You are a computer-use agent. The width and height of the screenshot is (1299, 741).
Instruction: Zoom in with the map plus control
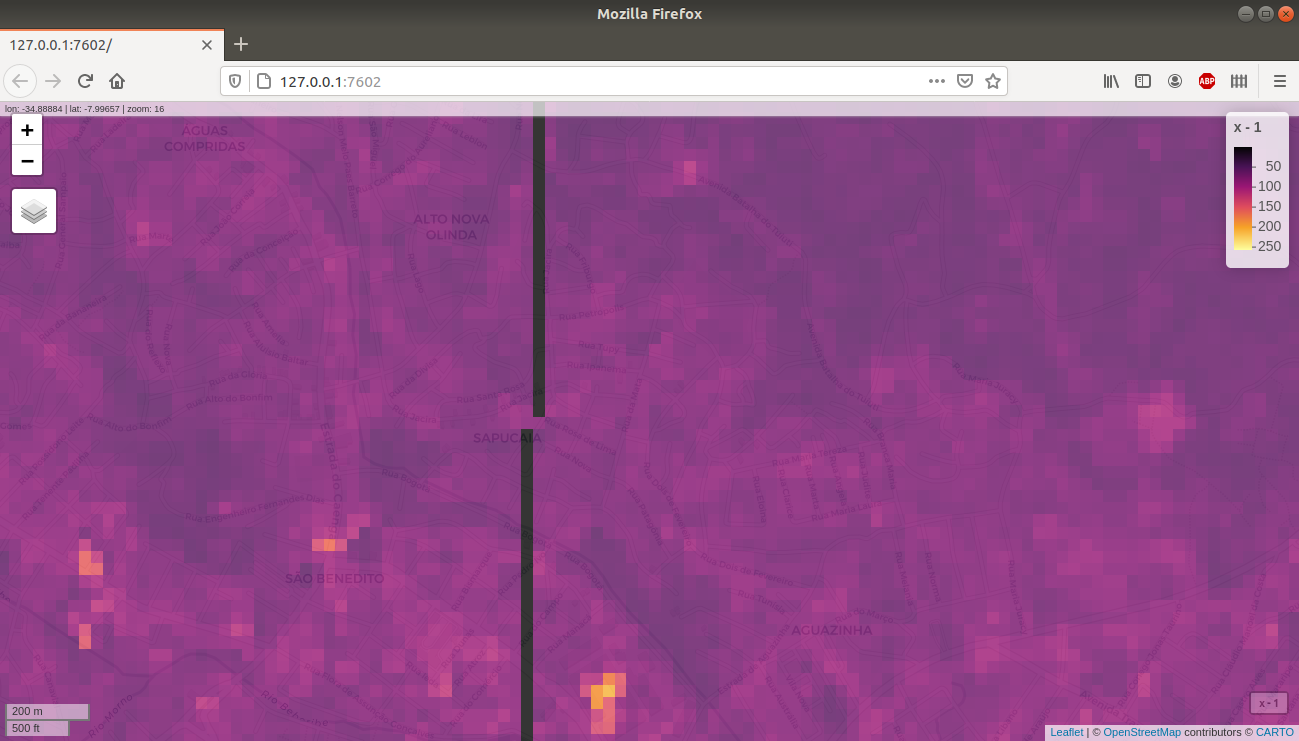click(27, 130)
